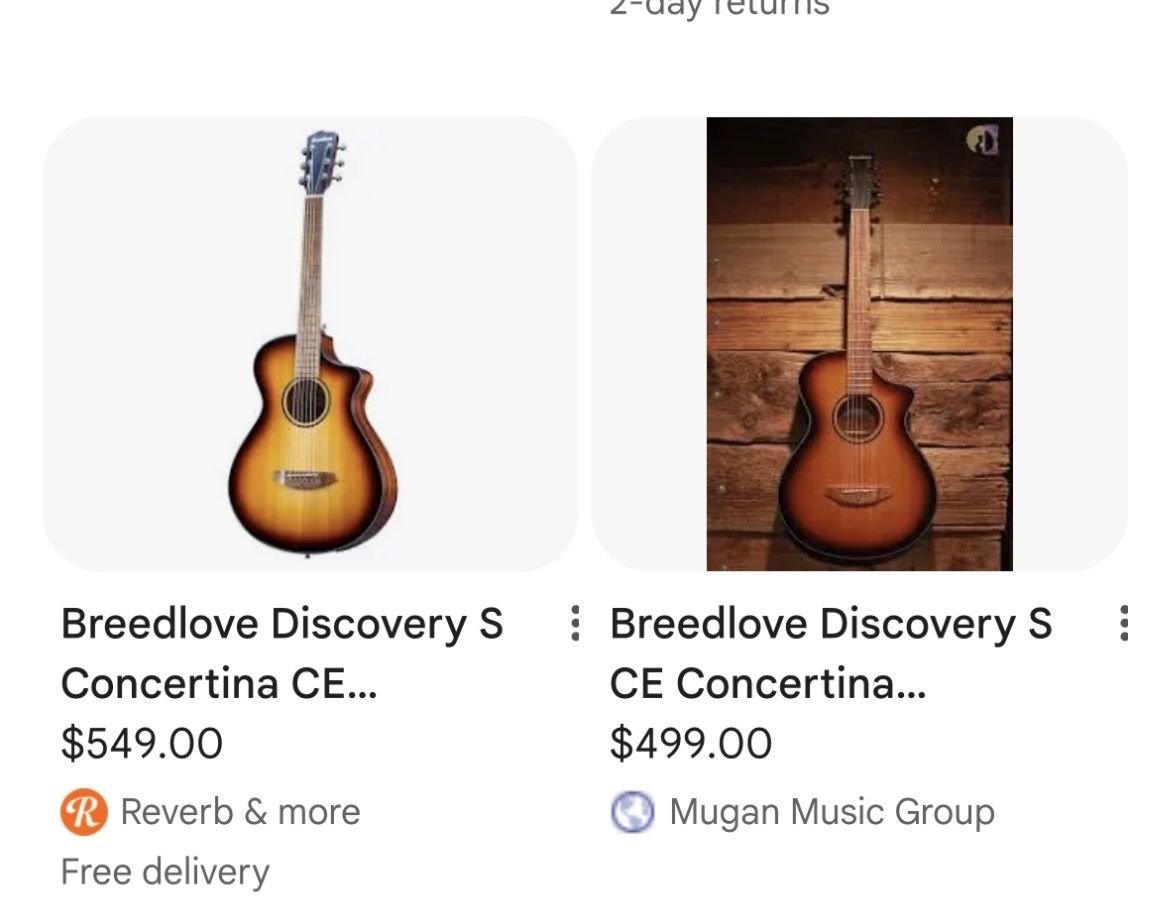Image resolution: width=1170 pixels, height=904 pixels.
Task: Click the sound hole of the left guitar
Action: click(306, 401)
